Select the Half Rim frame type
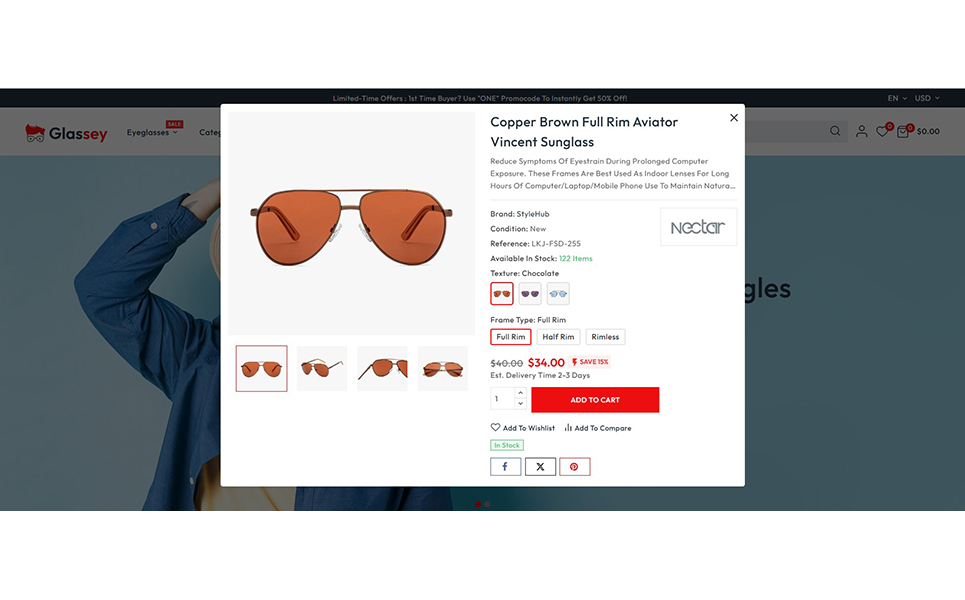 [x=558, y=337]
